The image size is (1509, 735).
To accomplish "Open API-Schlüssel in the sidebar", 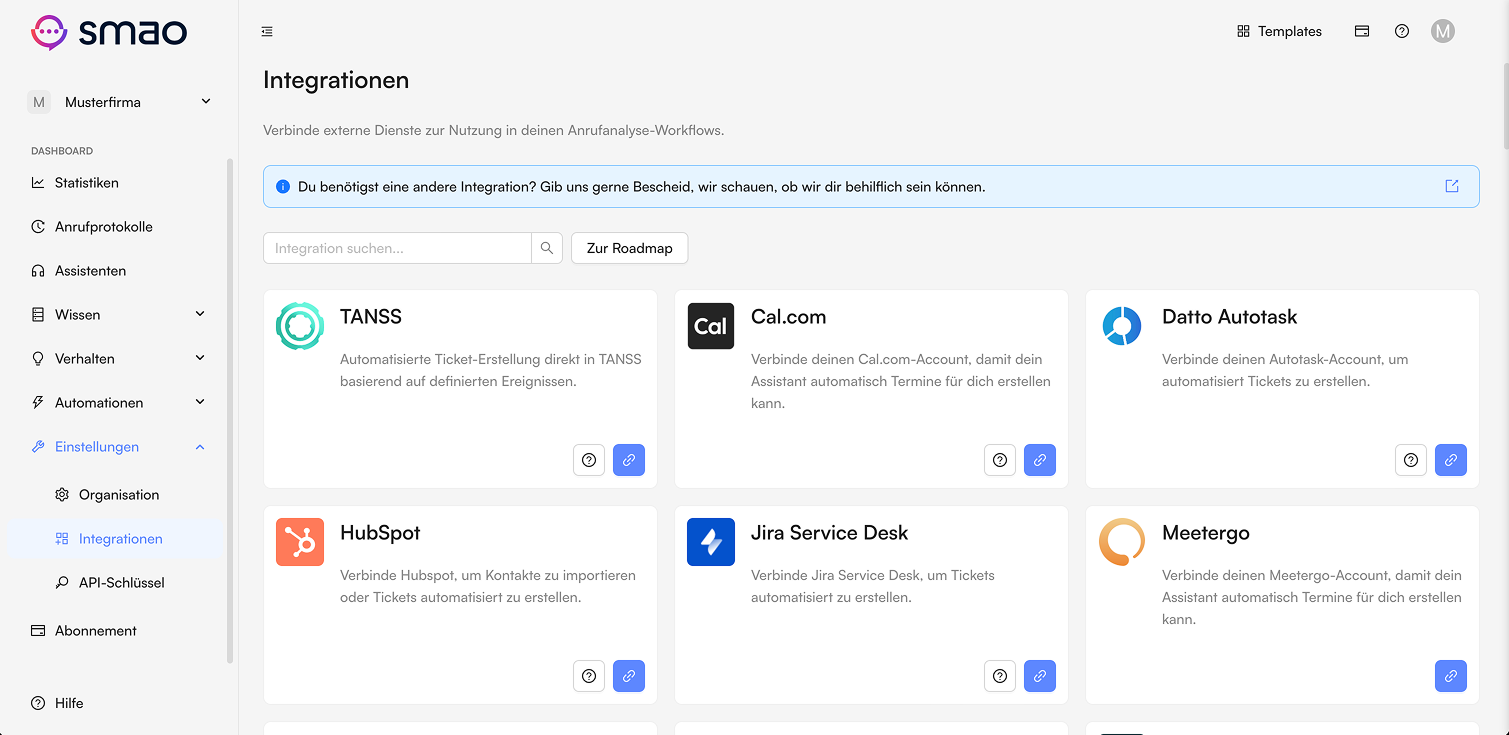I will 119,583.
